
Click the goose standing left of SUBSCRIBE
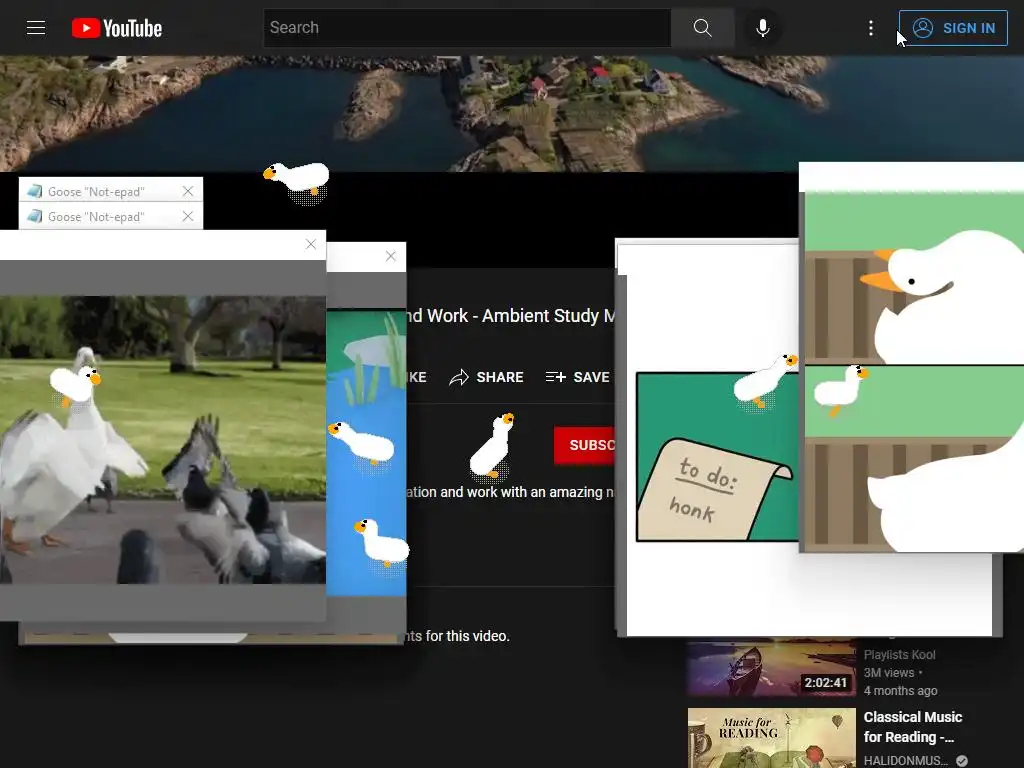492,445
